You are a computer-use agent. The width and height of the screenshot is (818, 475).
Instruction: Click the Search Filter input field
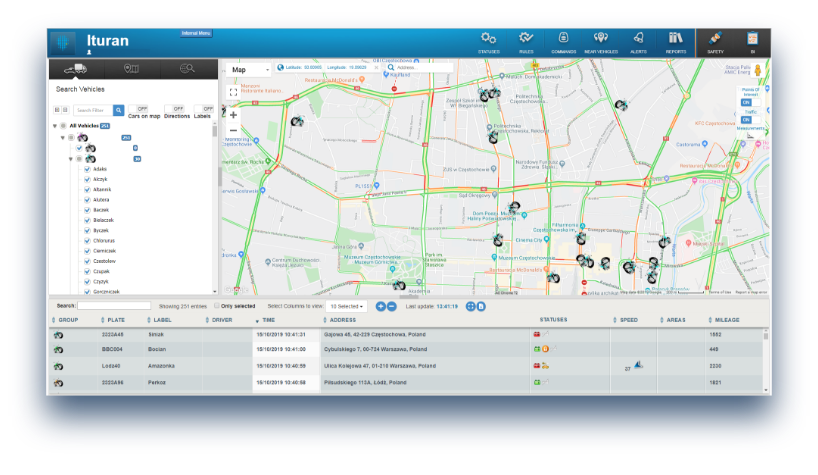click(92, 110)
